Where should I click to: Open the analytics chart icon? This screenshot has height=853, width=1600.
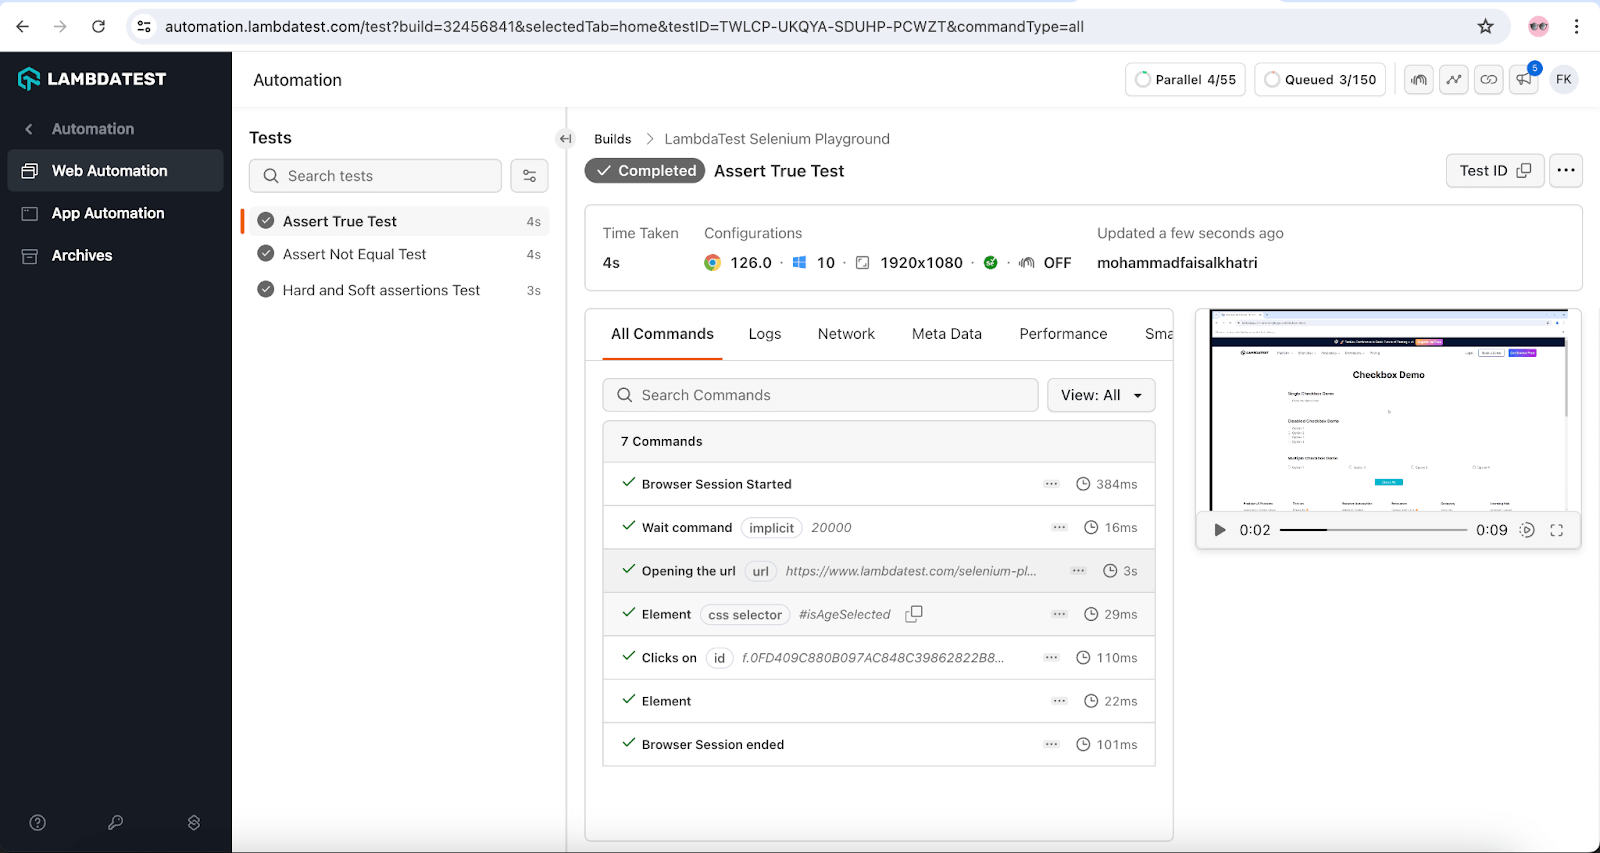tap(1454, 80)
